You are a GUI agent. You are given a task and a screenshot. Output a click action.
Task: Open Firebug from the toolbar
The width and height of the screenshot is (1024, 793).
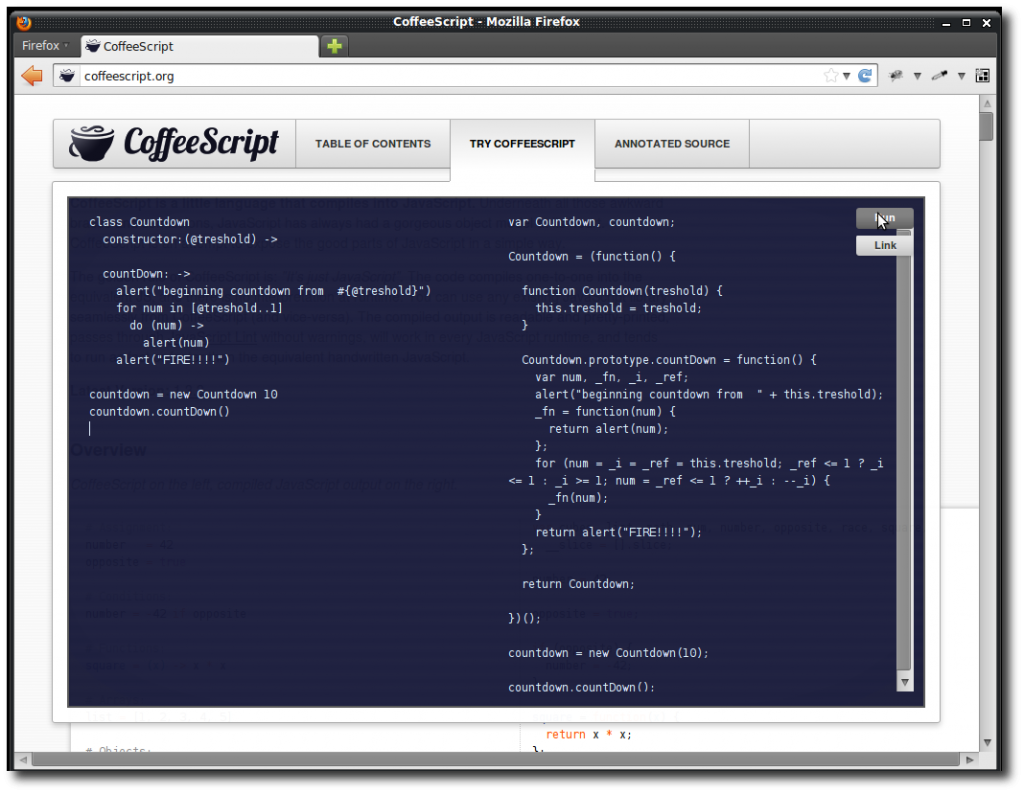click(x=896, y=75)
